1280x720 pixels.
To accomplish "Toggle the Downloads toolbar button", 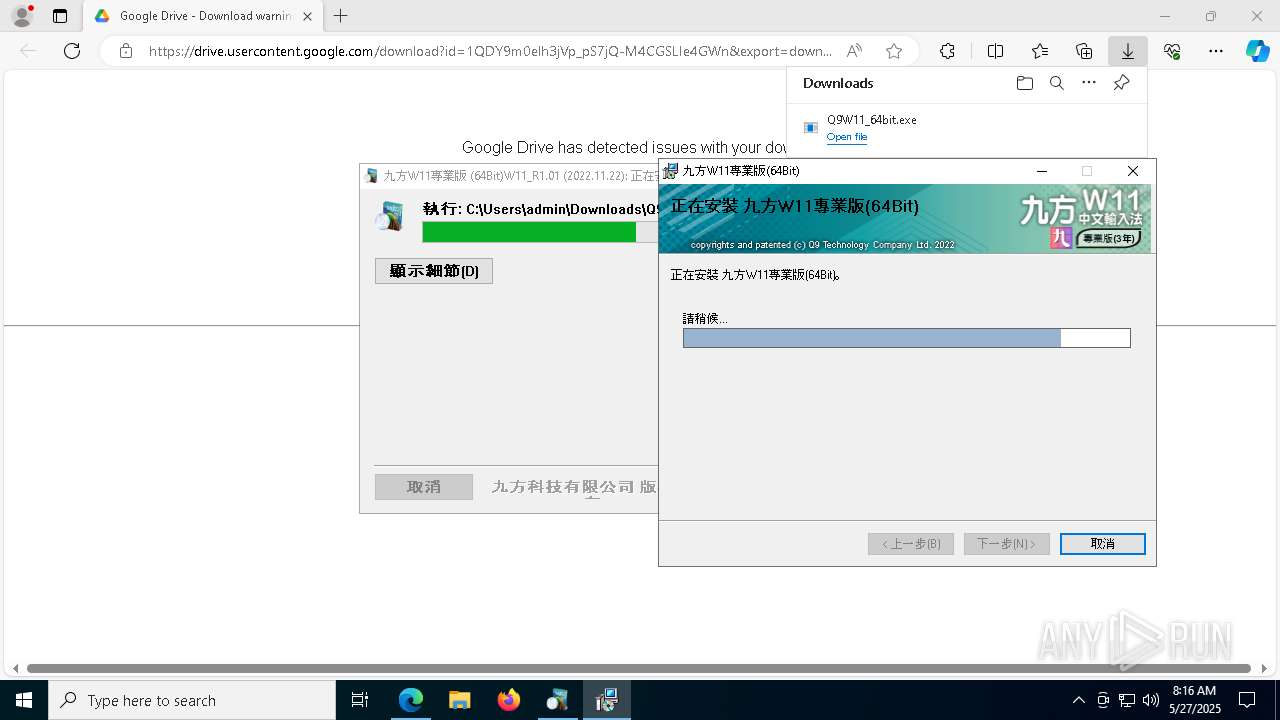I will tap(1127, 51).
